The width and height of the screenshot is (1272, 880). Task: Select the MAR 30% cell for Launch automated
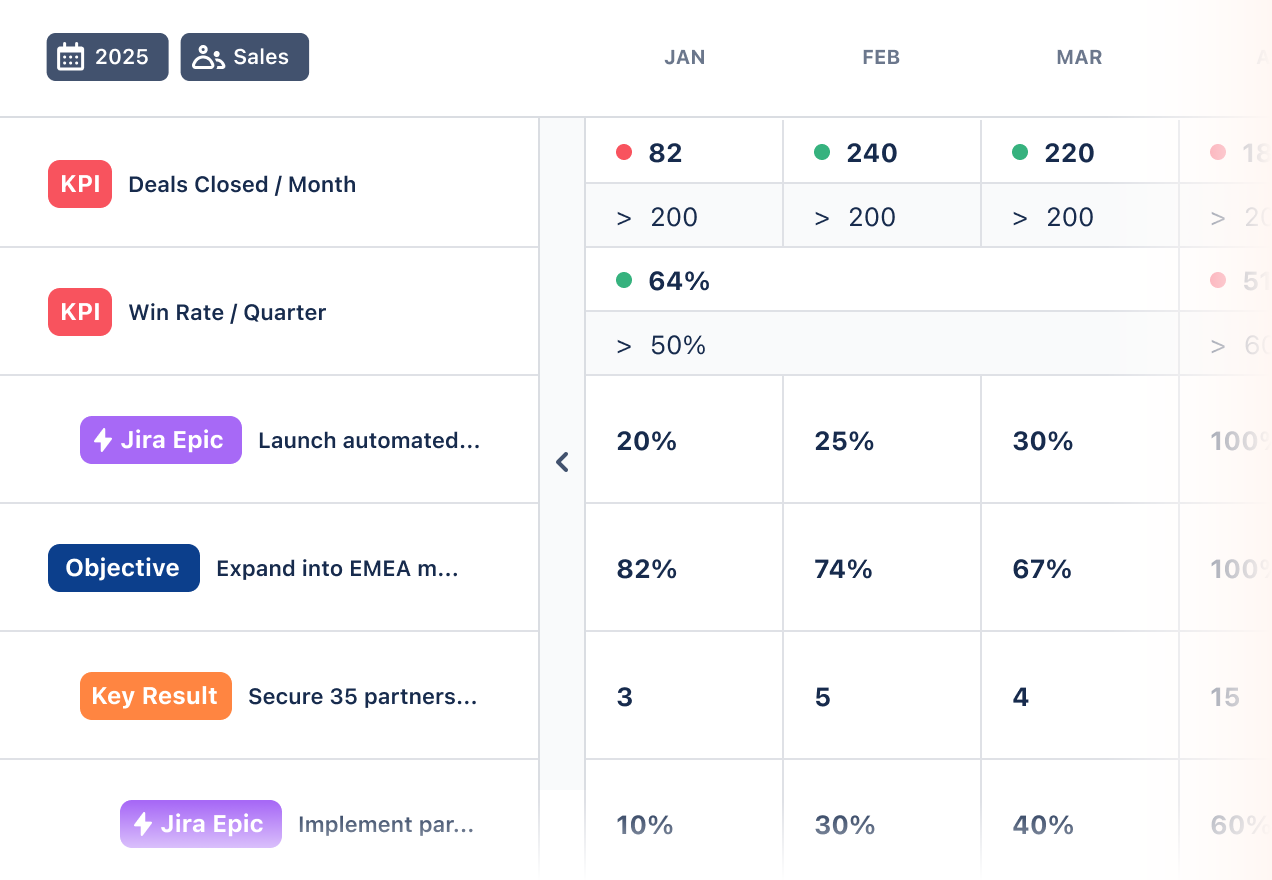click(1080, 440)
